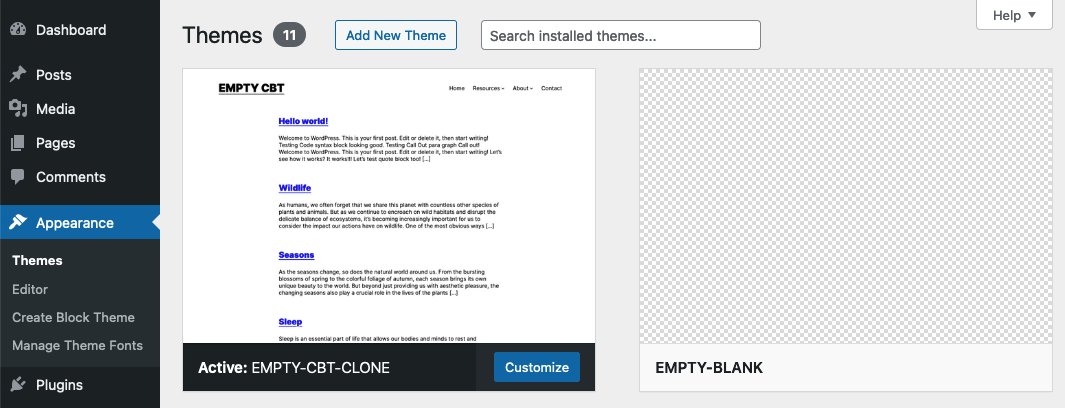Select Create Block Theme submenu item
This screenshot has height=408, width=1065.
(x=73, y=318)
